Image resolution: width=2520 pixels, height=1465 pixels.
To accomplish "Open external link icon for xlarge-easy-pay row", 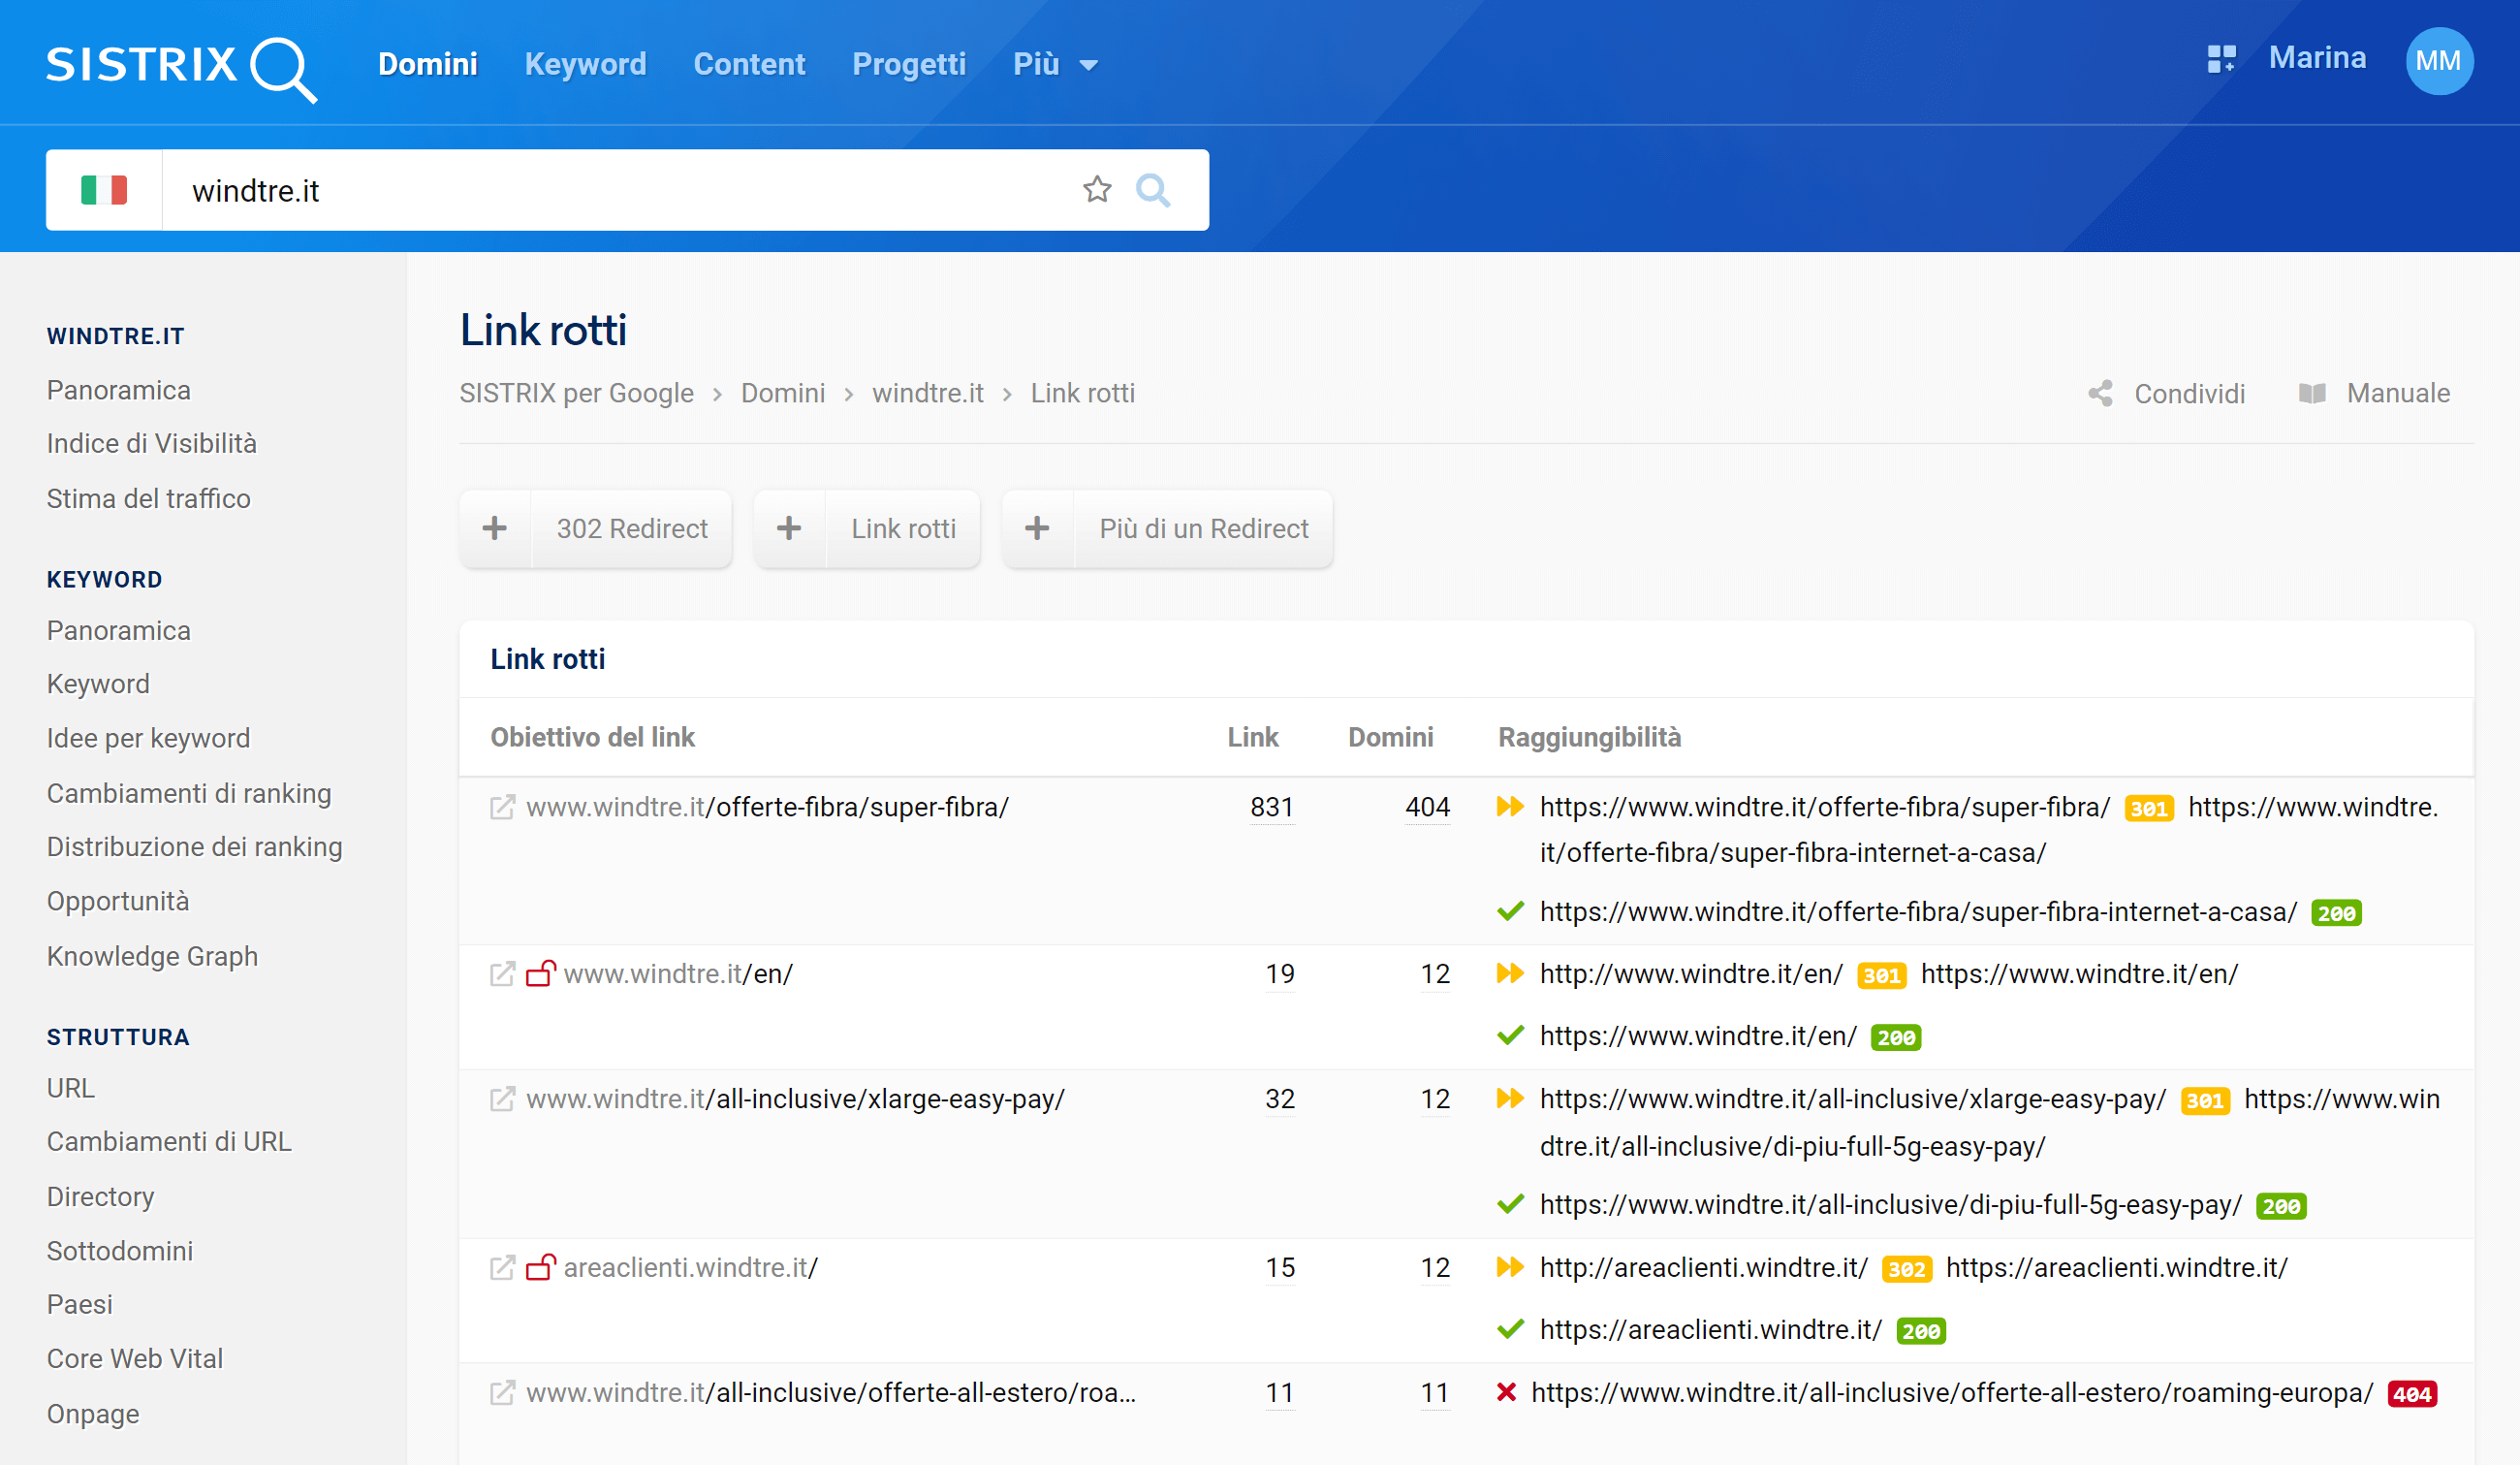I will (502, 1099).
